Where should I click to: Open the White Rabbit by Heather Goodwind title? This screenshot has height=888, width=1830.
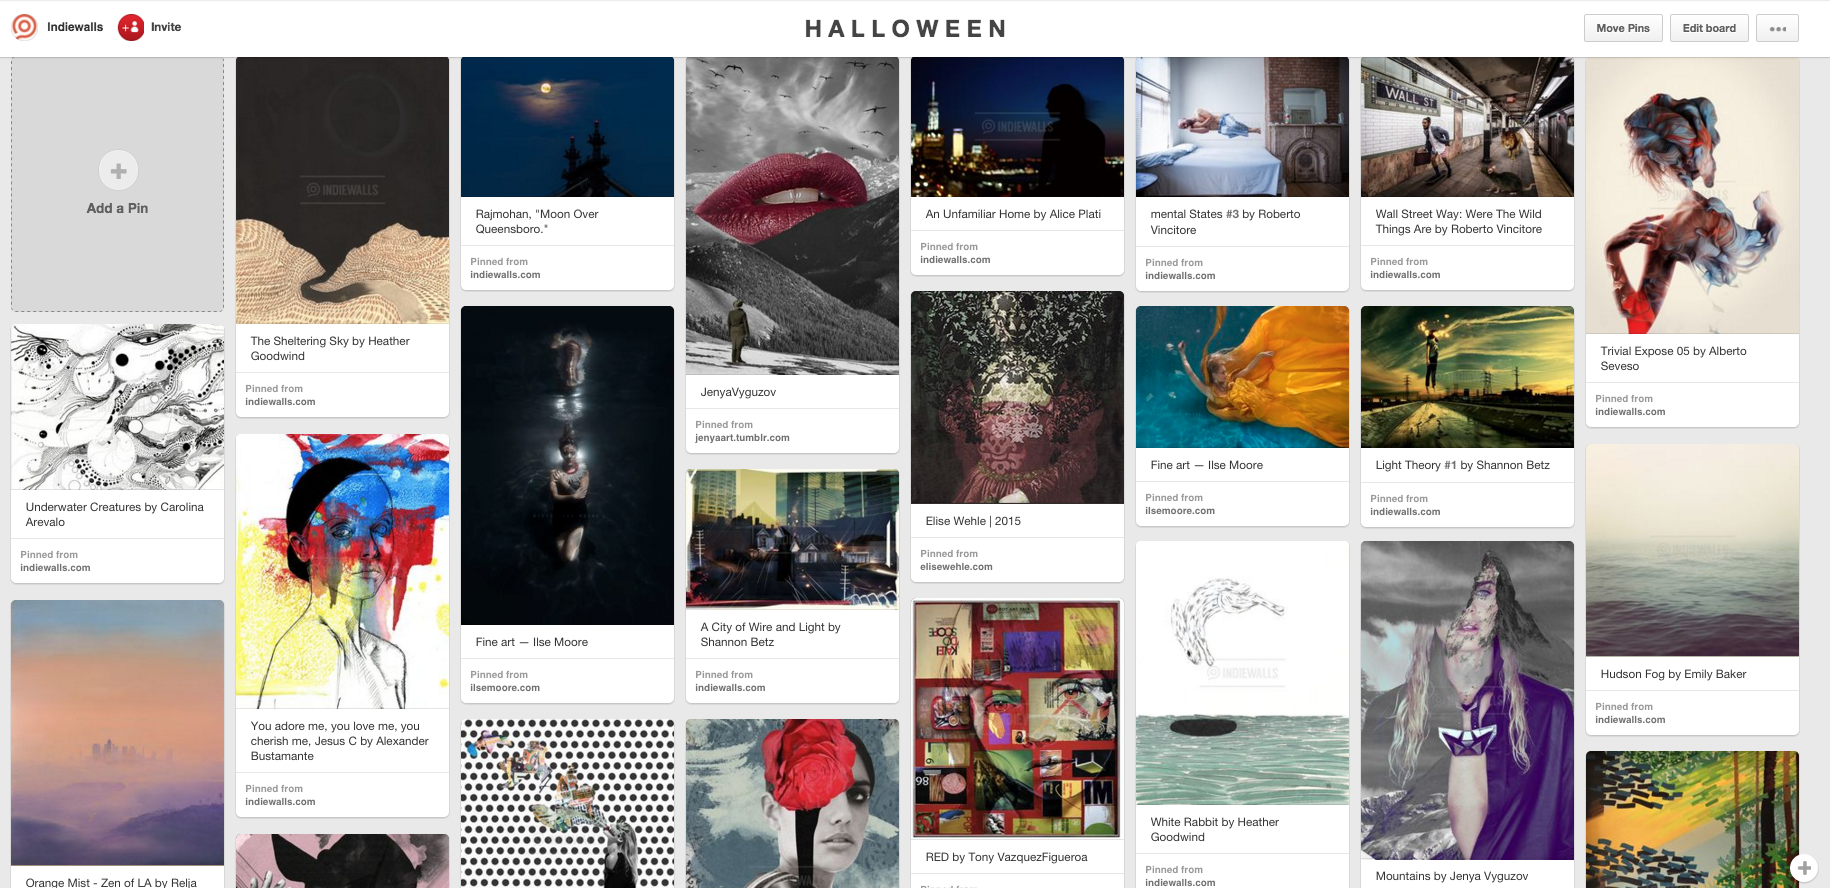pos(1214,830)
